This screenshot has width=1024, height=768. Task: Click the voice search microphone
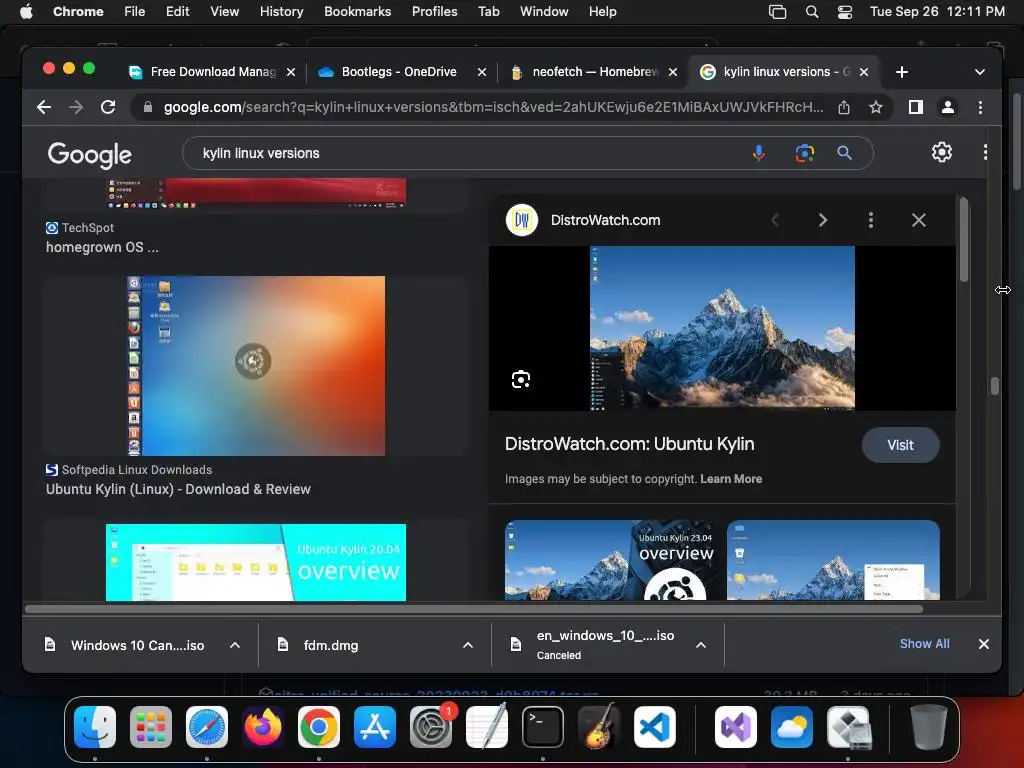tap(758, 153)
